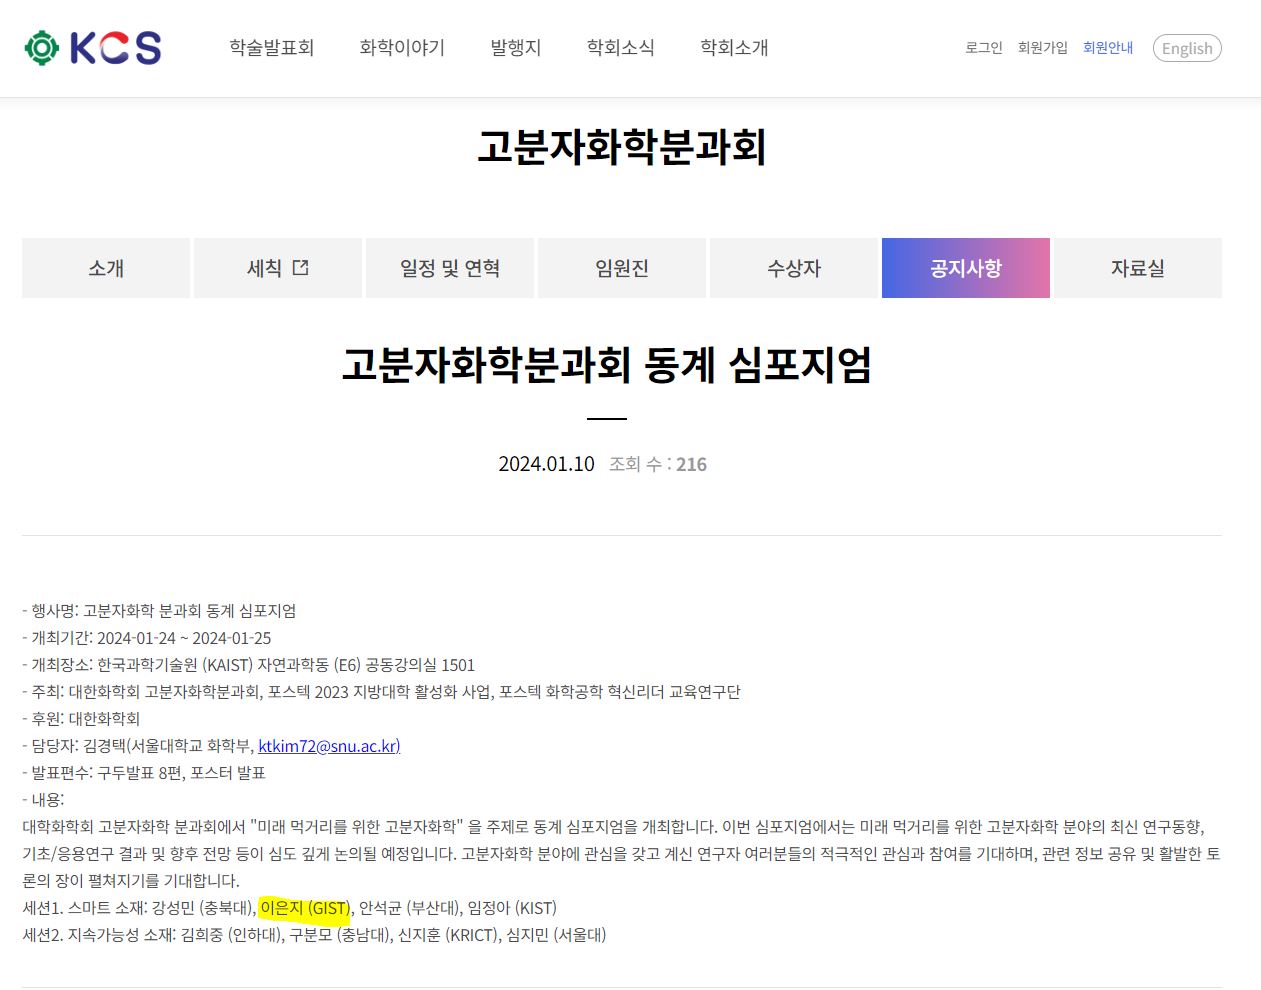Open the 학회소개 menu
Screen dimensions: 1261x990
pyautogui.click(x=734, y=48)
